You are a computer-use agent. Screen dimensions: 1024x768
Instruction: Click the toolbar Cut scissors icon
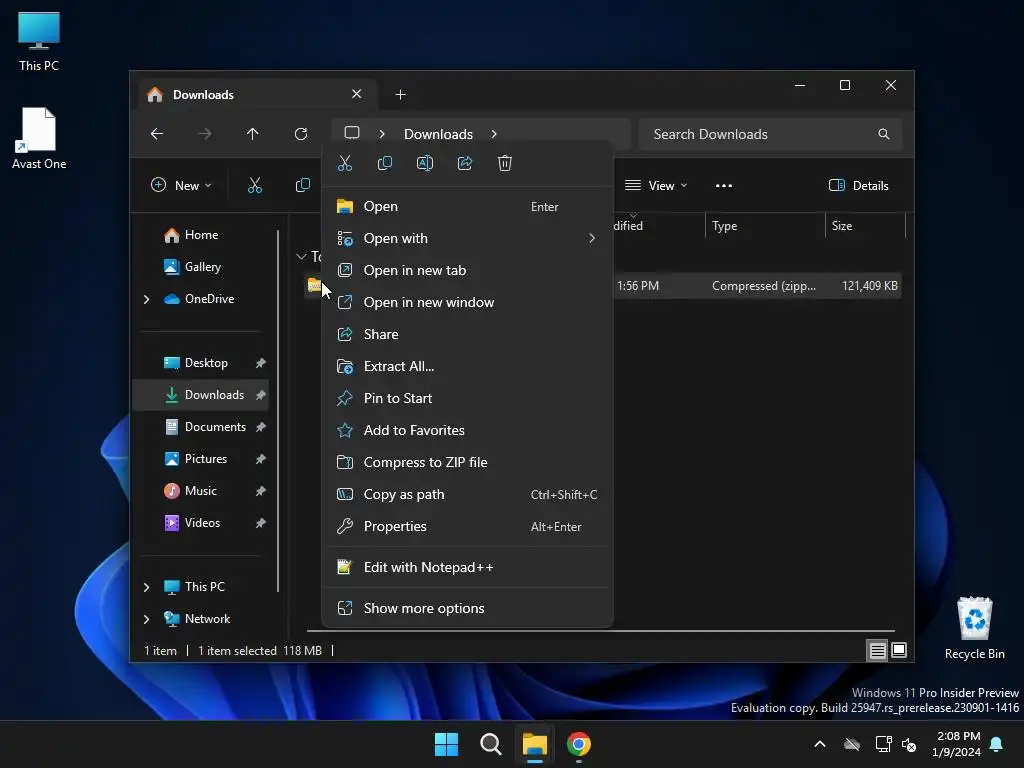(255, 185)
